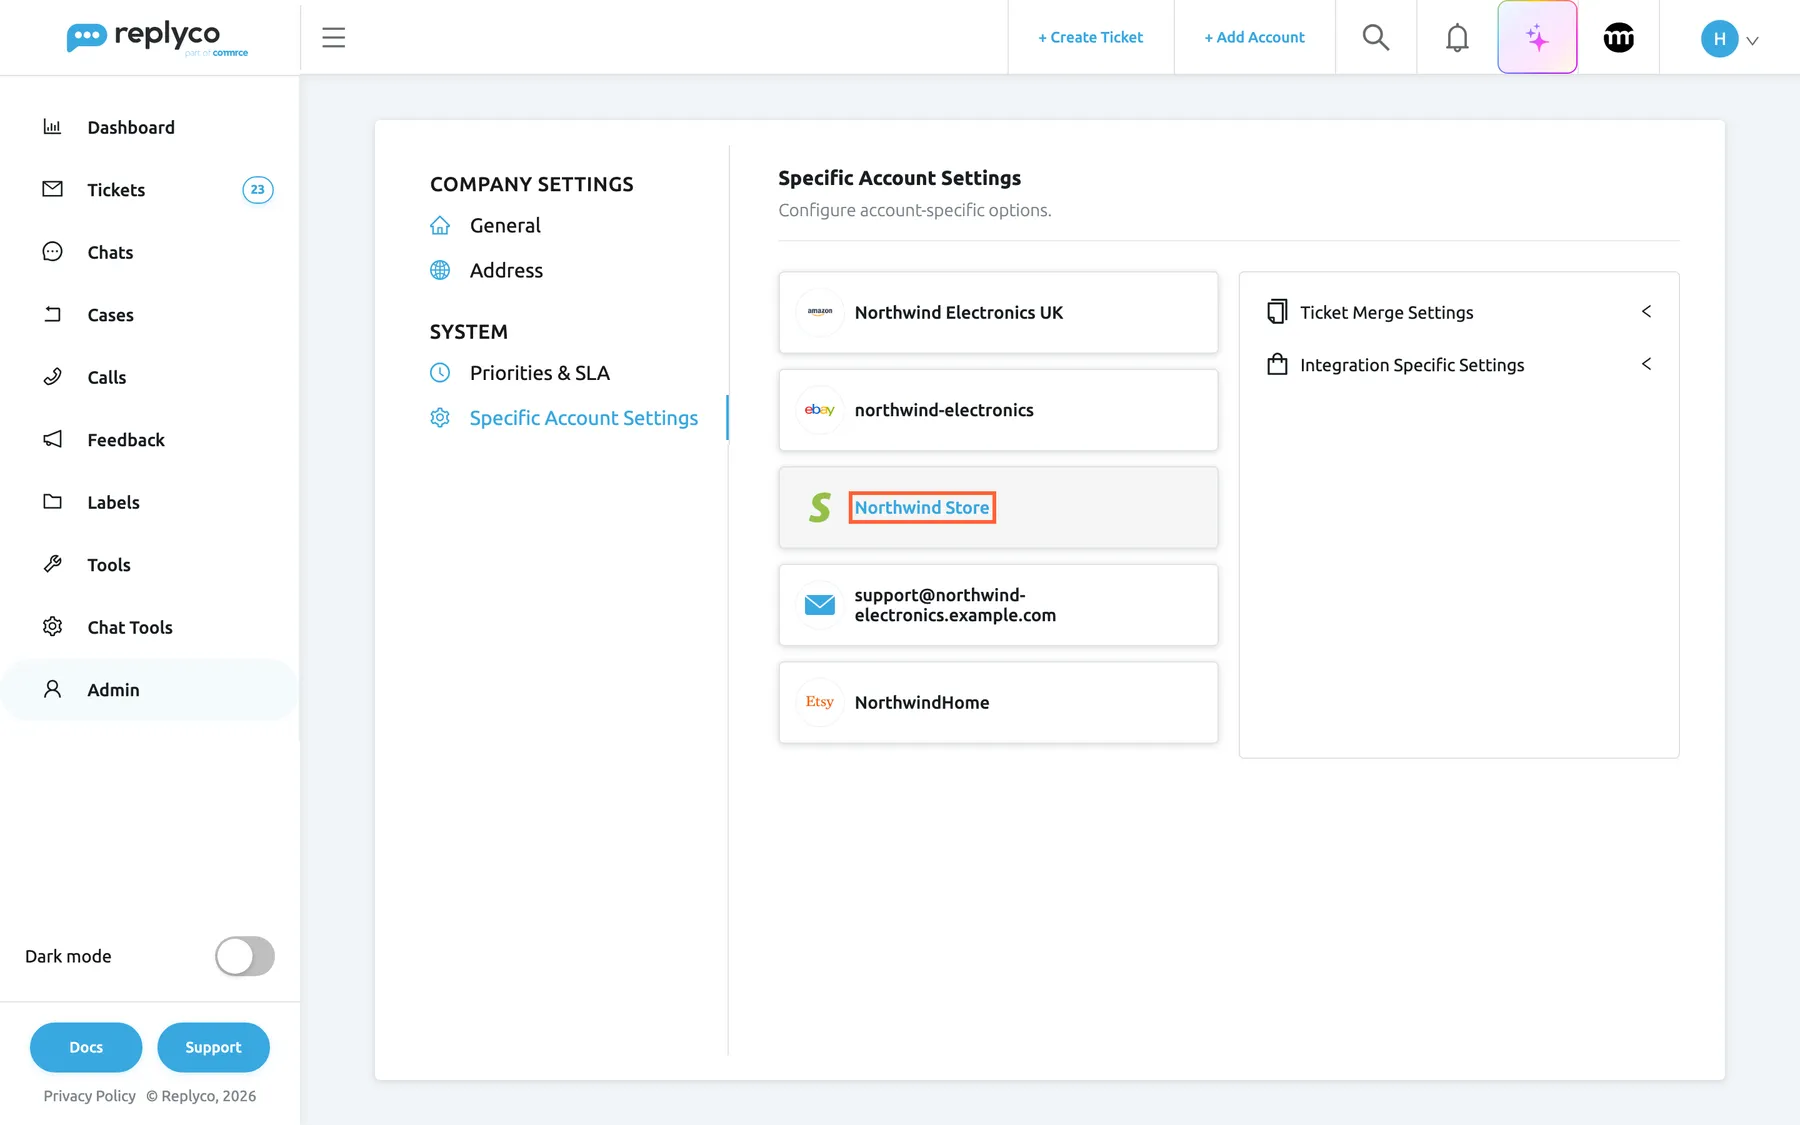Open notifications bell icon
The width and height of the screenshot is (1800, 1125).
(x=1457, y=37)
